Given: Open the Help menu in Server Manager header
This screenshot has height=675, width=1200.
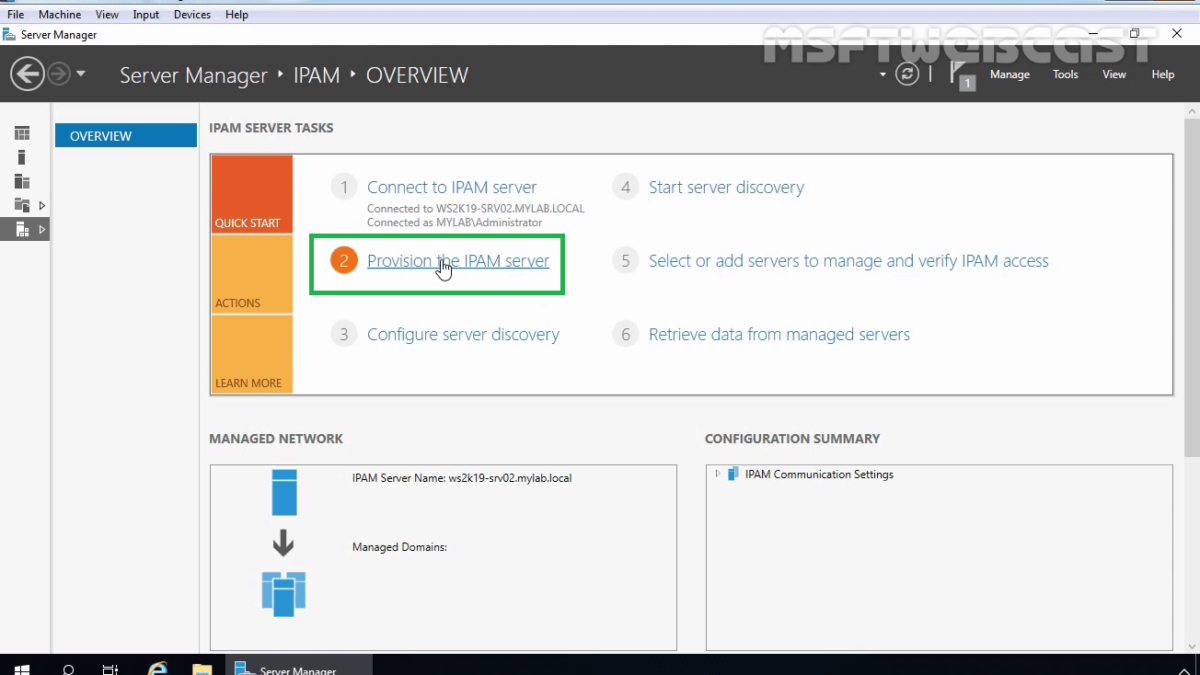Looking at the screenshot, I should pyautogui.click(x=1162, y=74).
